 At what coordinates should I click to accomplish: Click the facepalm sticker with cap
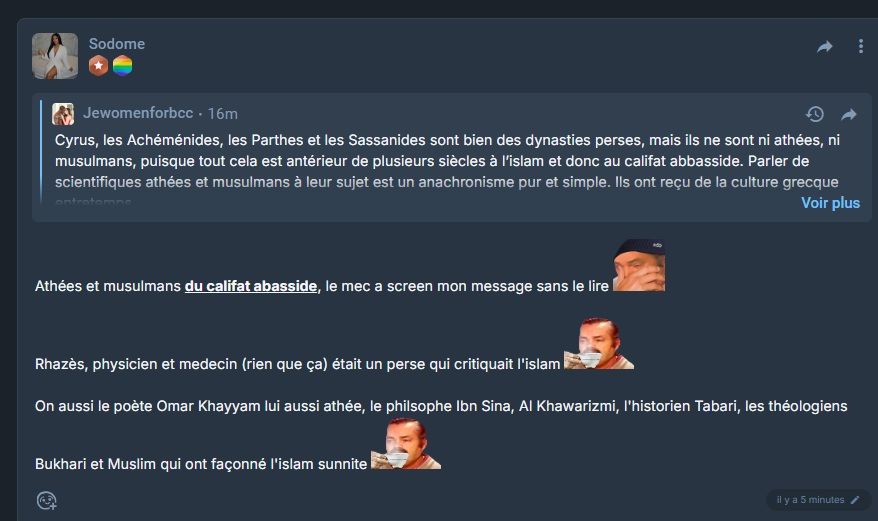click(x=639, y=266)
